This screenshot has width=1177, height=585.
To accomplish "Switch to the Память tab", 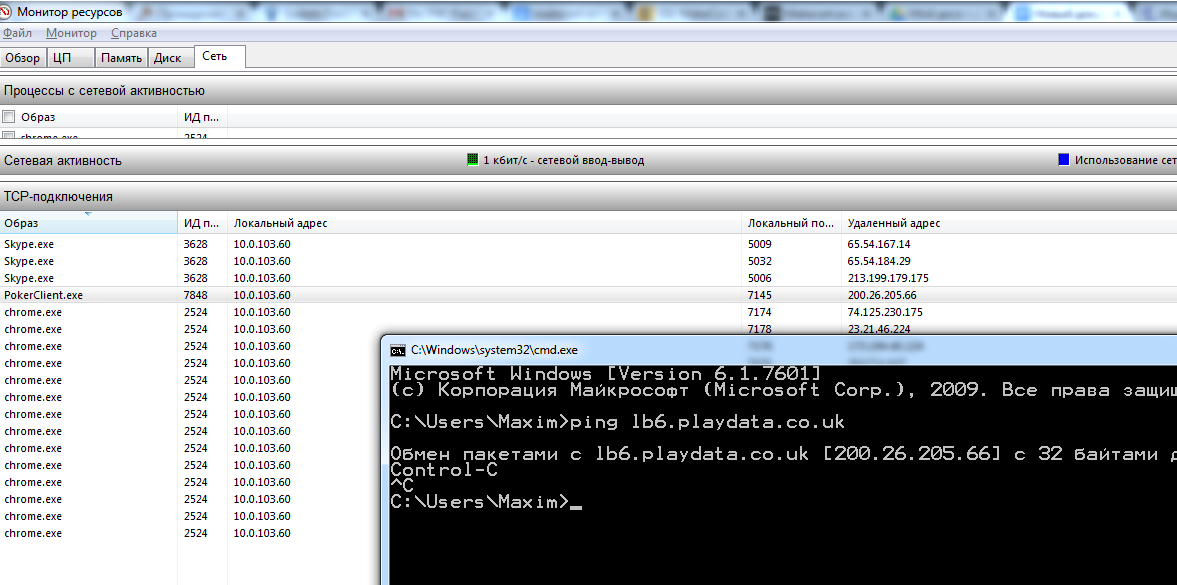I will pyautogui.click(x=122, y=58).
